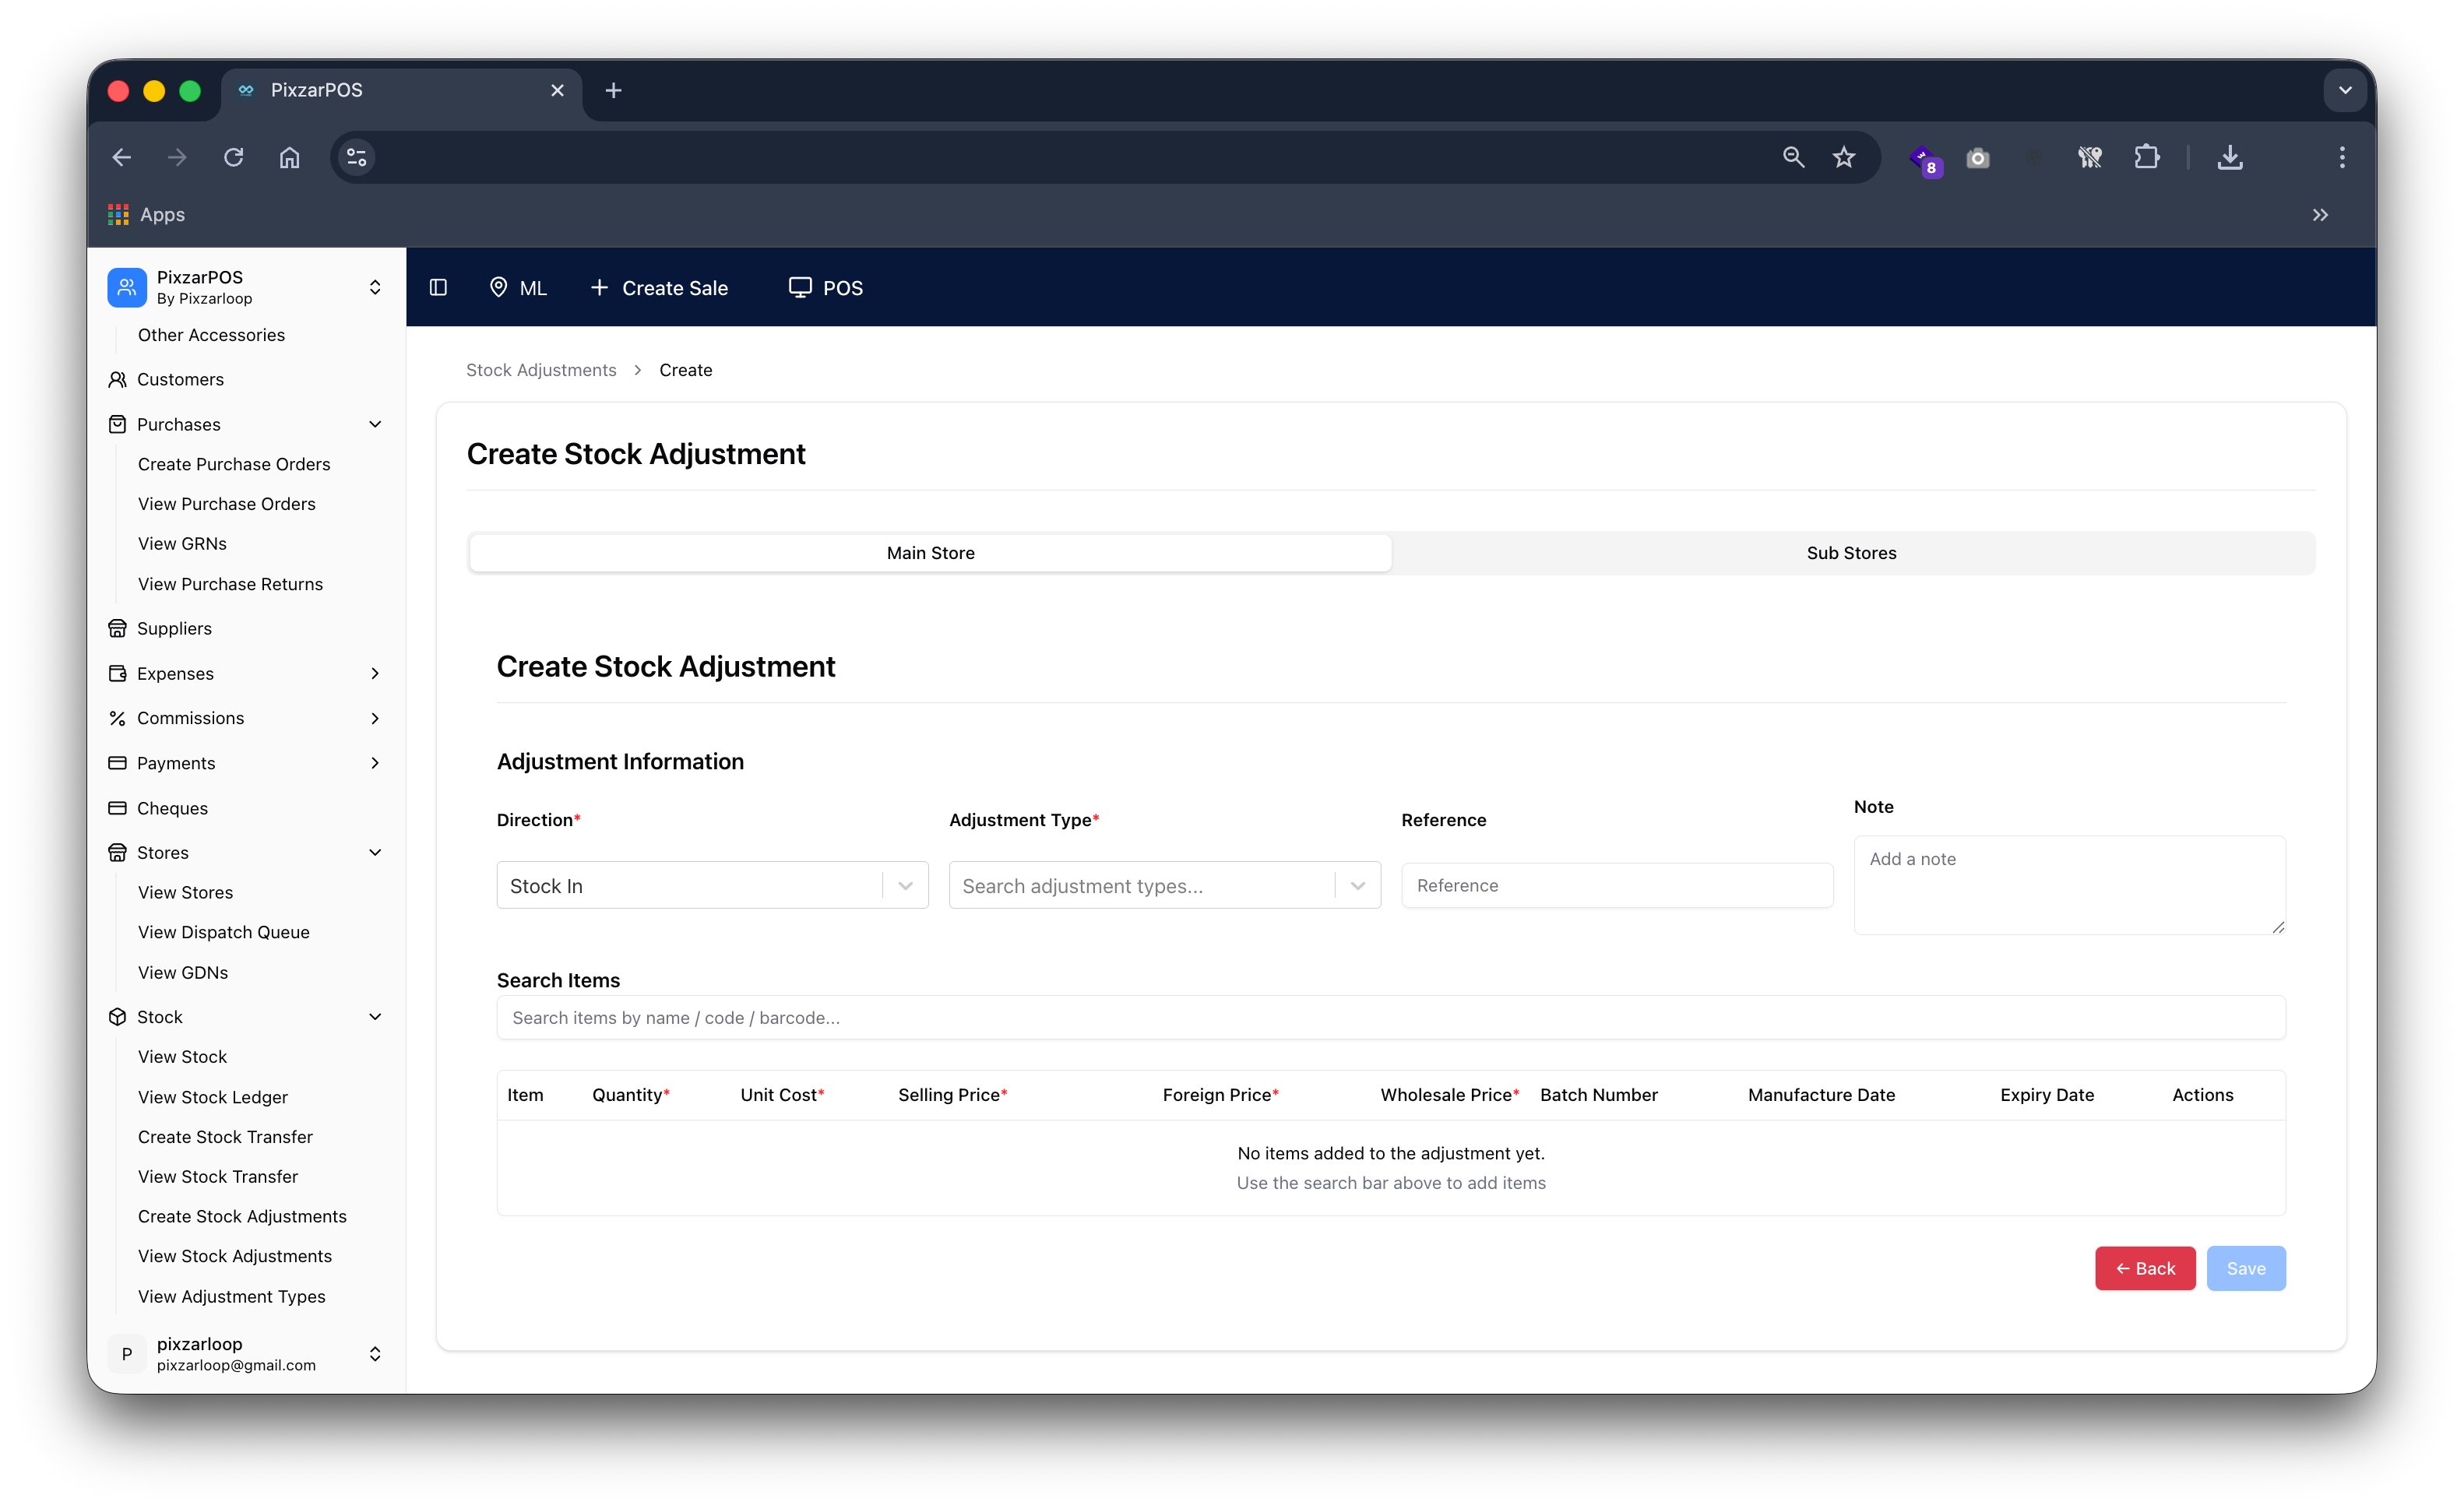Switch to the Sub Stores tab
2464x1509 pixels.
click(1851, 552)
